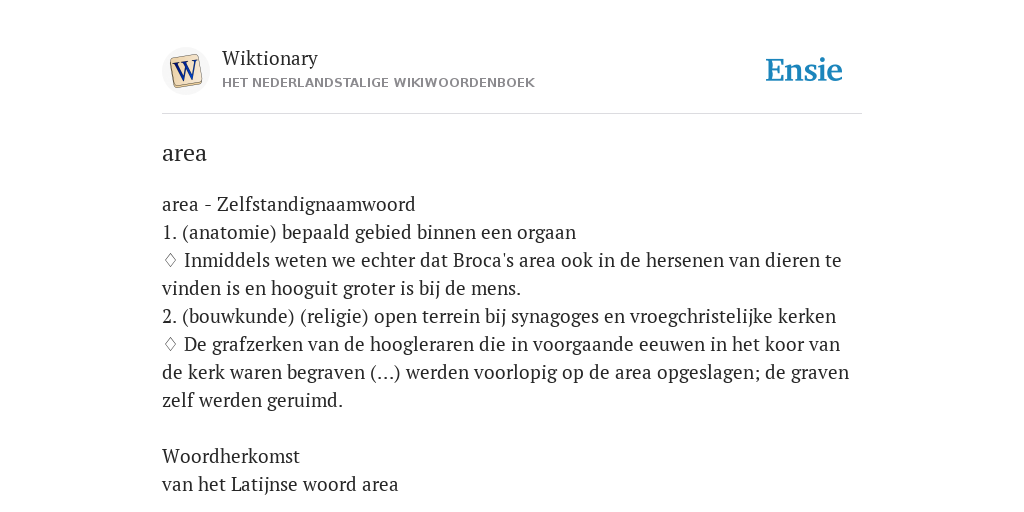Click the Wiktionary title text

270,58
